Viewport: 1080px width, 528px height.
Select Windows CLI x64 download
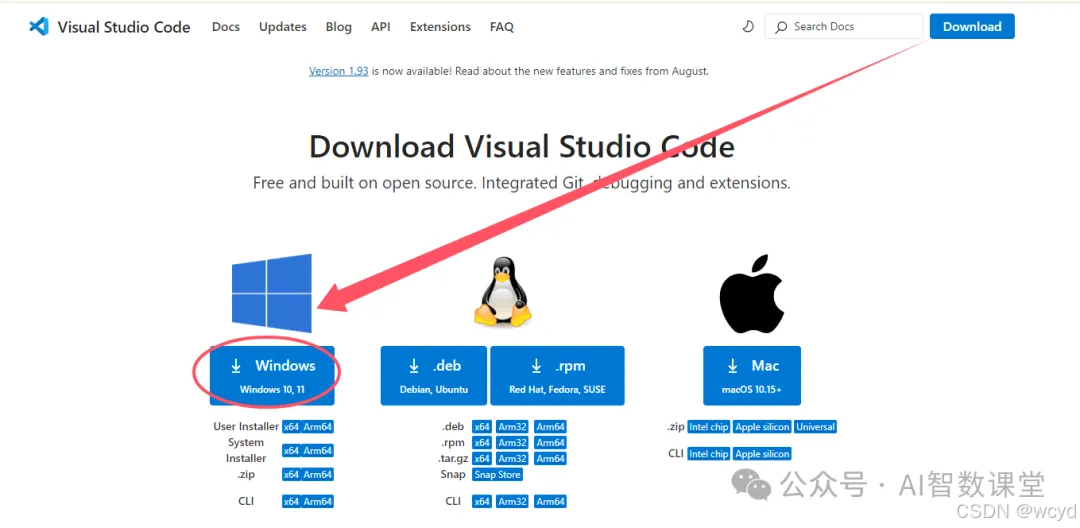coord(291,501)
